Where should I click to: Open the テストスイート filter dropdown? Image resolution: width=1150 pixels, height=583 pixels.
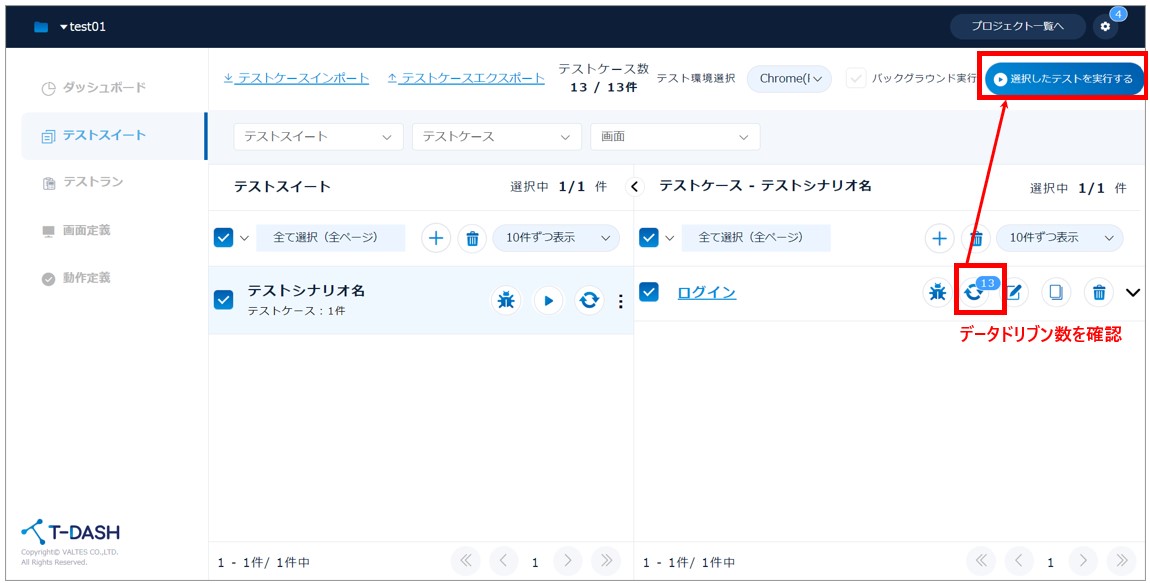click(318, 137)
